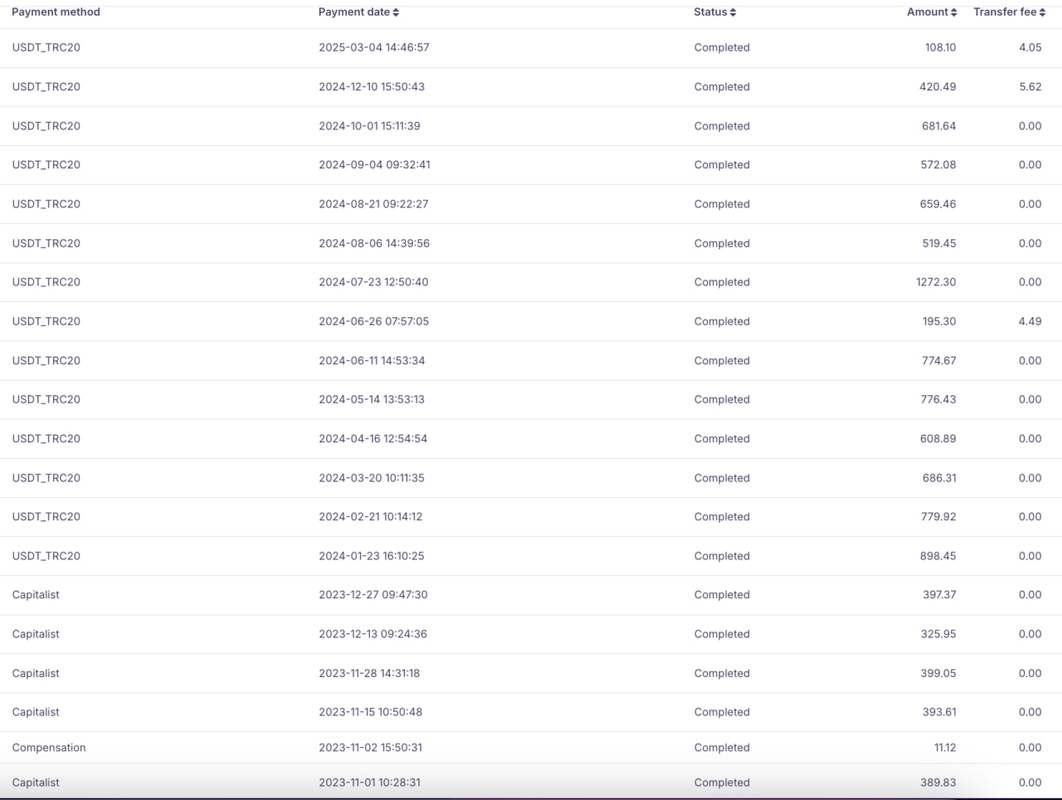Click Completed status in 2024-07-23 row
Image resolution: width=1062 pixels, height=800 pixels.
click(x=721, y=282)
